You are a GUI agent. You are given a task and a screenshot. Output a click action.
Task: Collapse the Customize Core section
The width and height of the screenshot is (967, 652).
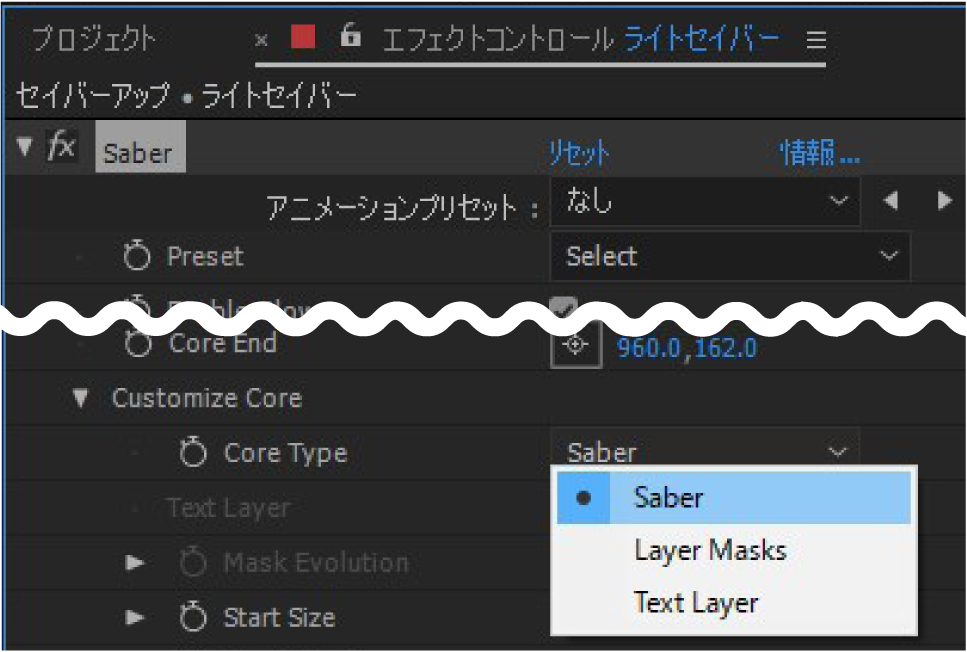pyautogui.click(x=81, y=399)
